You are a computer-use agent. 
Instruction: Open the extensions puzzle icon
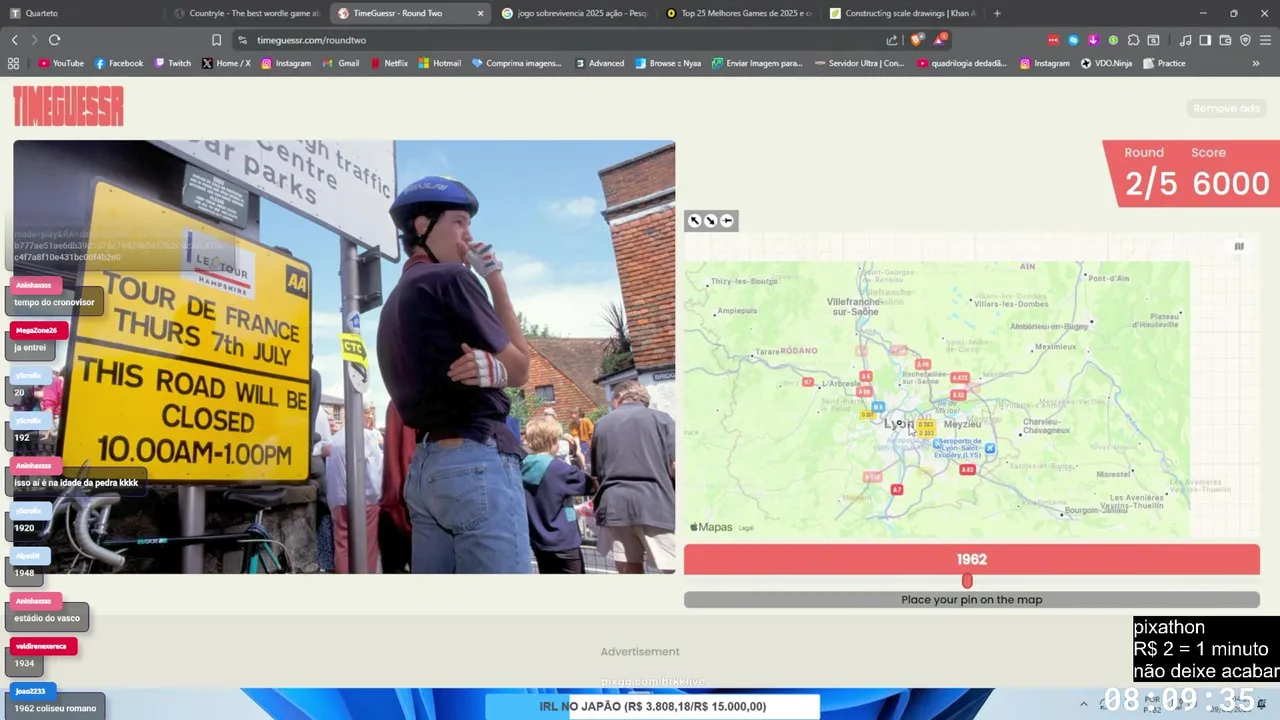tap(1133, 40)
